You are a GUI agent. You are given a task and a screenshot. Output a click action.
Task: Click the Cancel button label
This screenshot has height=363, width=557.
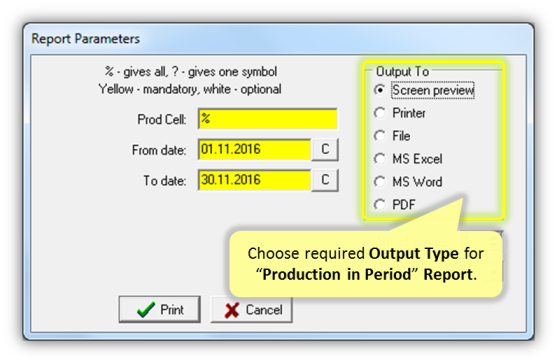264,310
